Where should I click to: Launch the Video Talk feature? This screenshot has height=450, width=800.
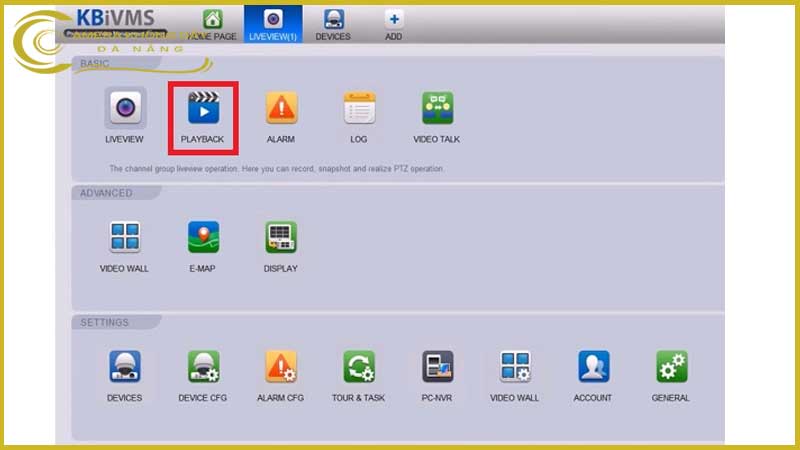tap(437, 107)
